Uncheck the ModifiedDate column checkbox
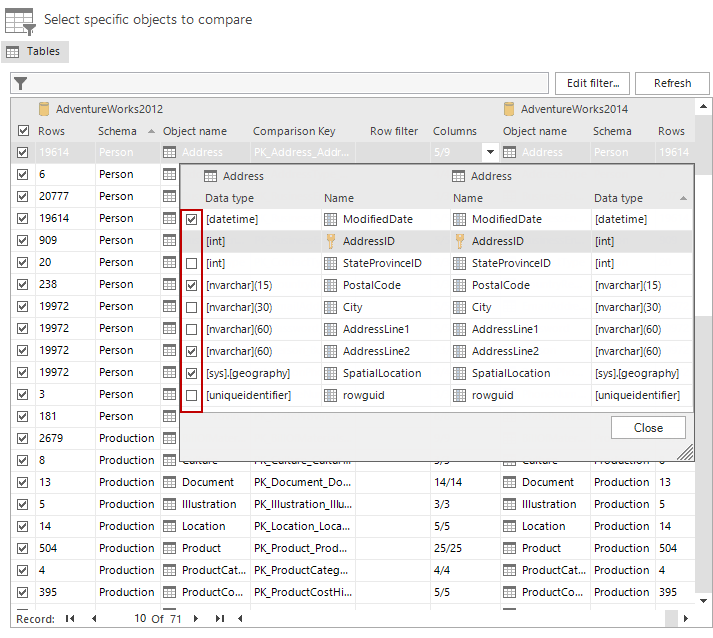The width and height of the screenshot is (713, 638). coord(191,220)
